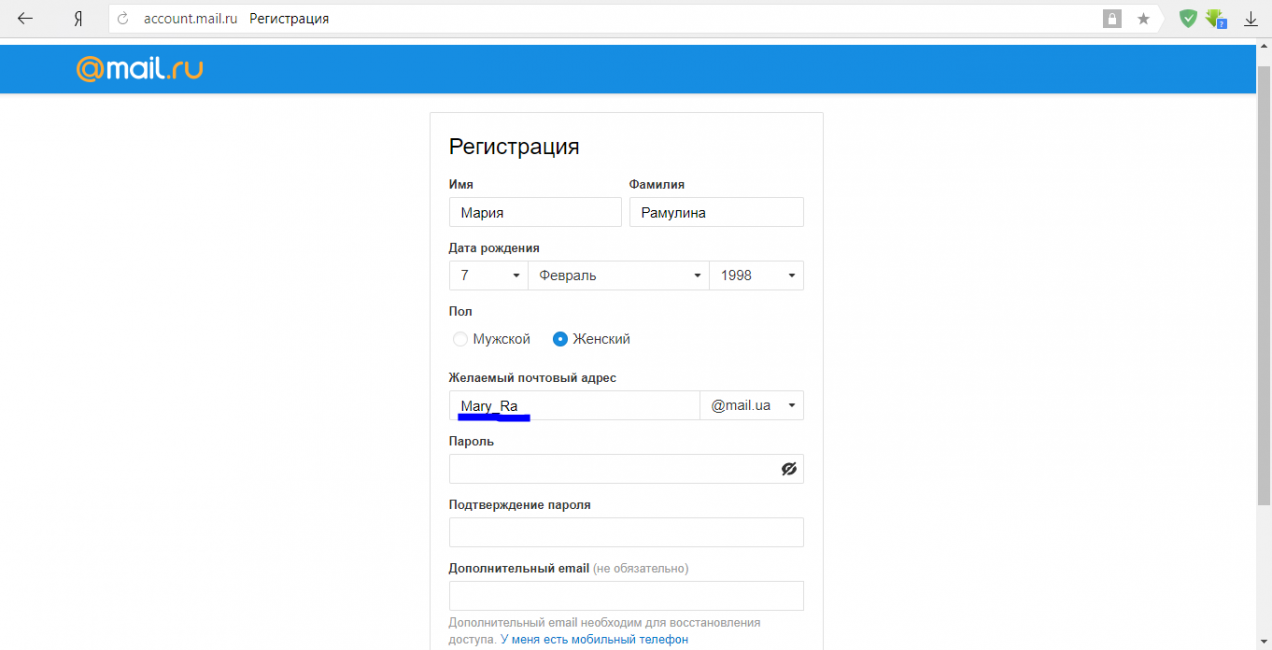Click the Фамилия field containing Рамулина
Image resolution: width=1272 pixels, height=650 pixels.
pos(716,212)
